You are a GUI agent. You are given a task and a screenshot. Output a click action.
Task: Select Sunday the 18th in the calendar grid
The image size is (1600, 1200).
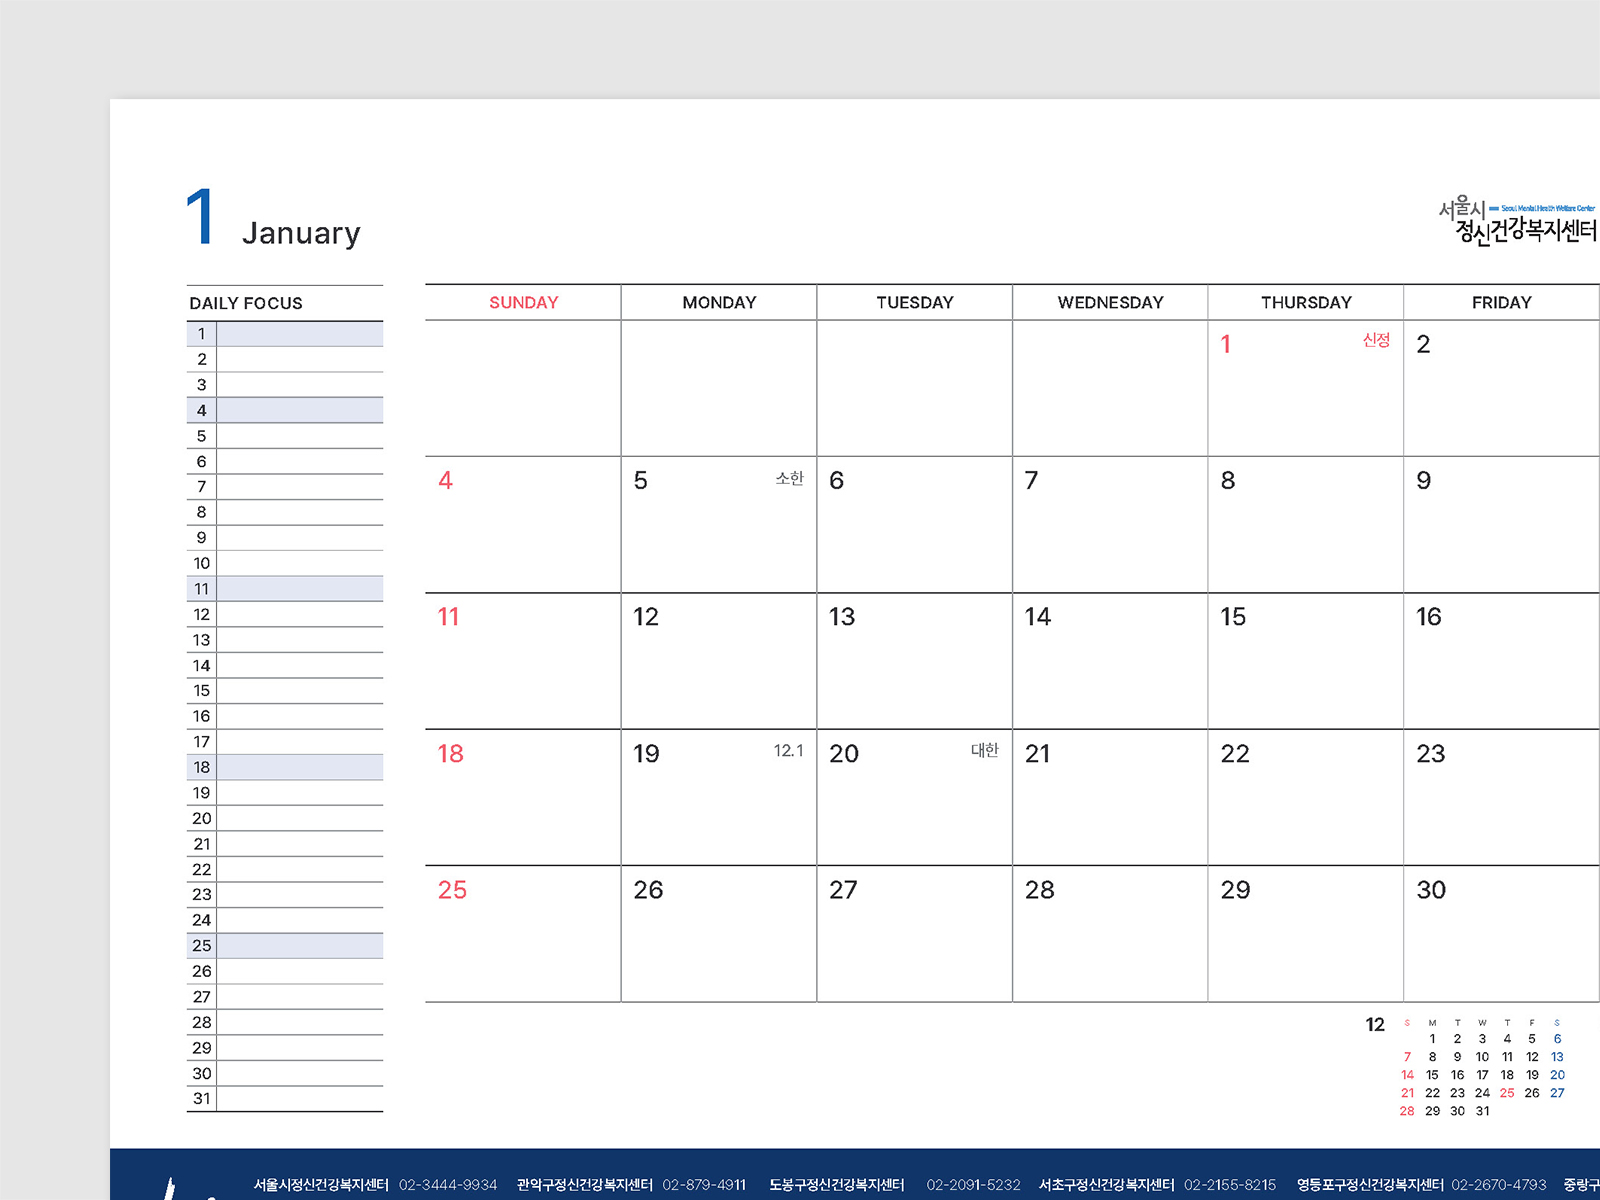[x=450, y=754]
